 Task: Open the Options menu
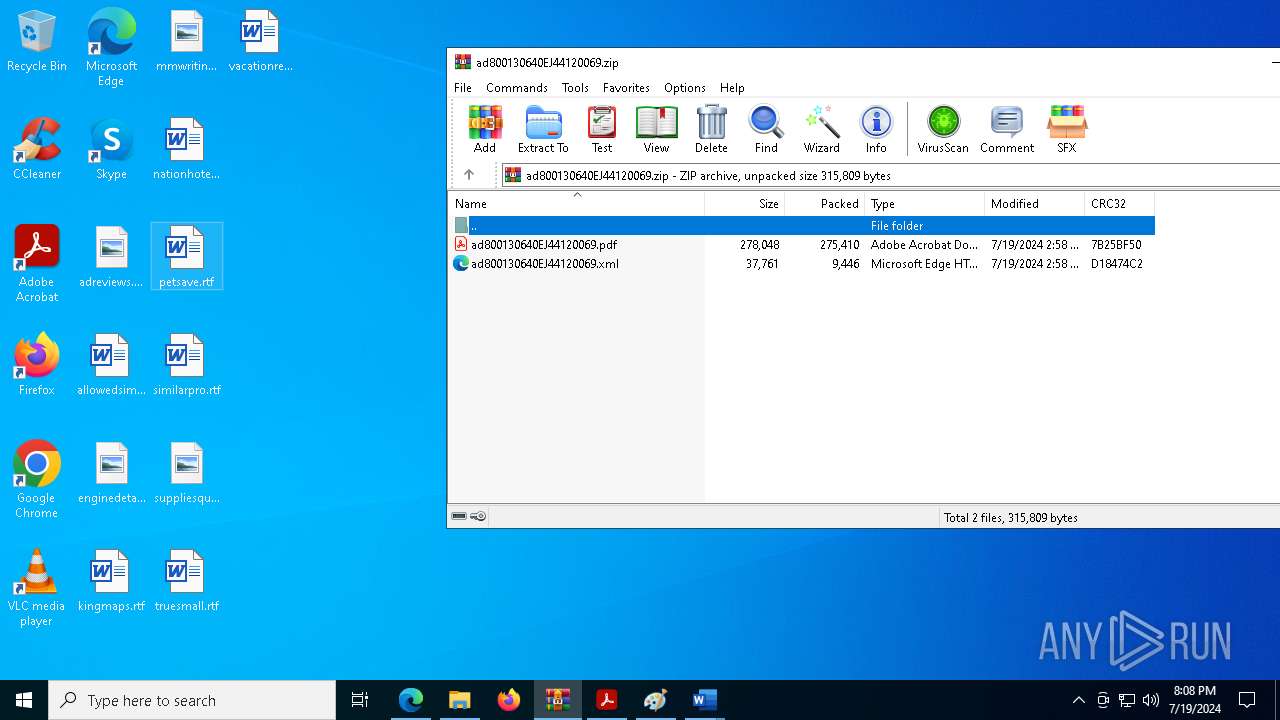coord(685,88)
